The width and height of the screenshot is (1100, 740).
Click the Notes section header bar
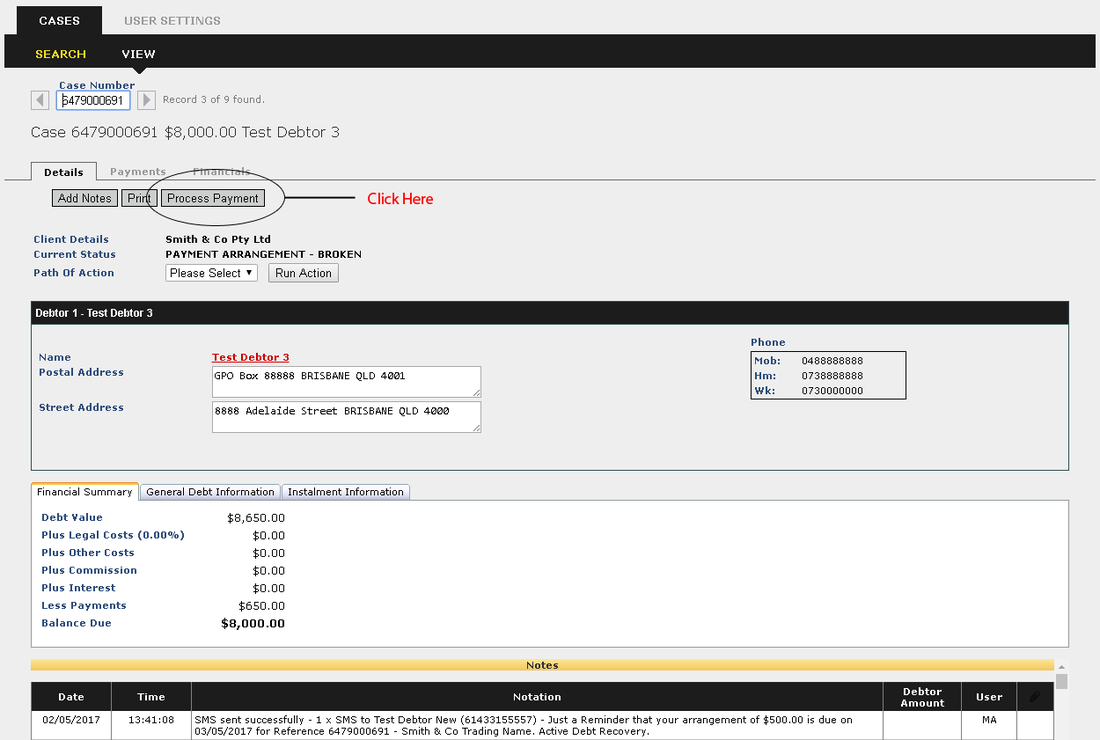542,665
